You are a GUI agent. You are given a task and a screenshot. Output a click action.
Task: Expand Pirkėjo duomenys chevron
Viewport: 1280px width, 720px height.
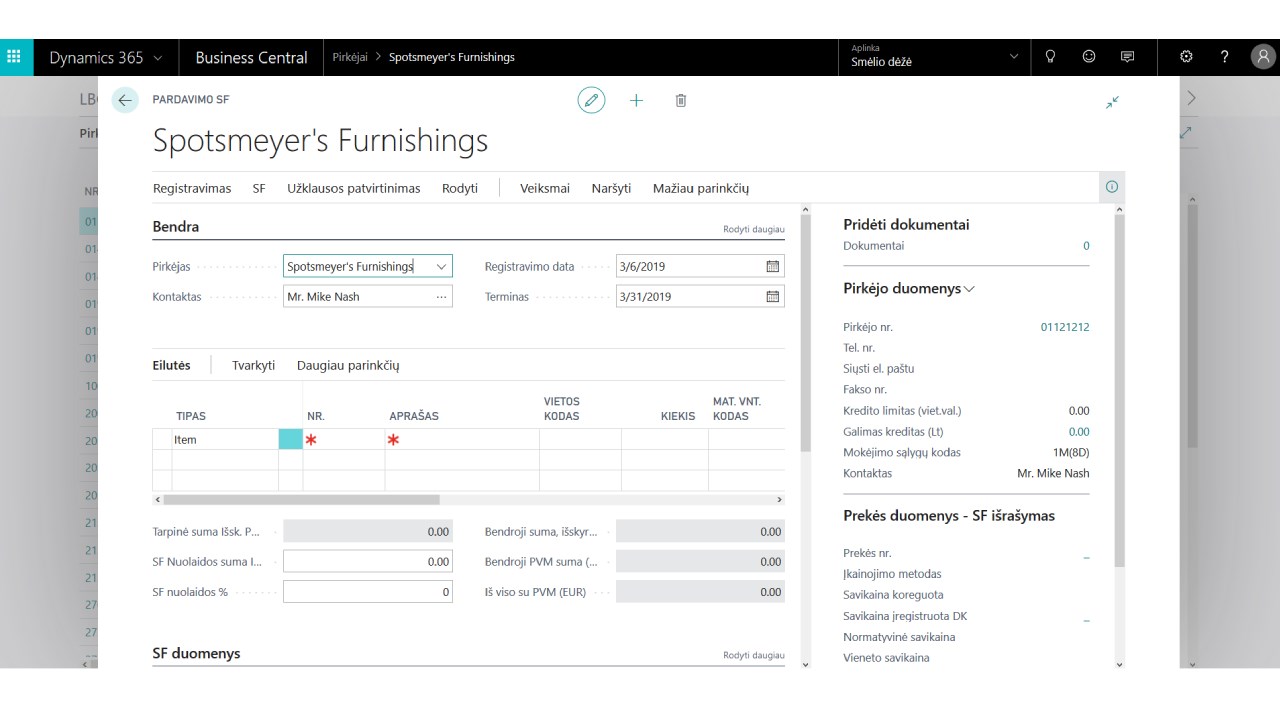[x=969, y=289]
